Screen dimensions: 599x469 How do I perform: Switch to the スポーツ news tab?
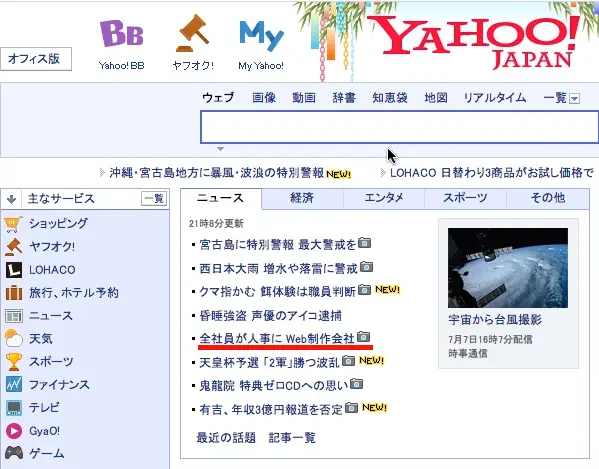pyautogui.click(x=465, y=198)
